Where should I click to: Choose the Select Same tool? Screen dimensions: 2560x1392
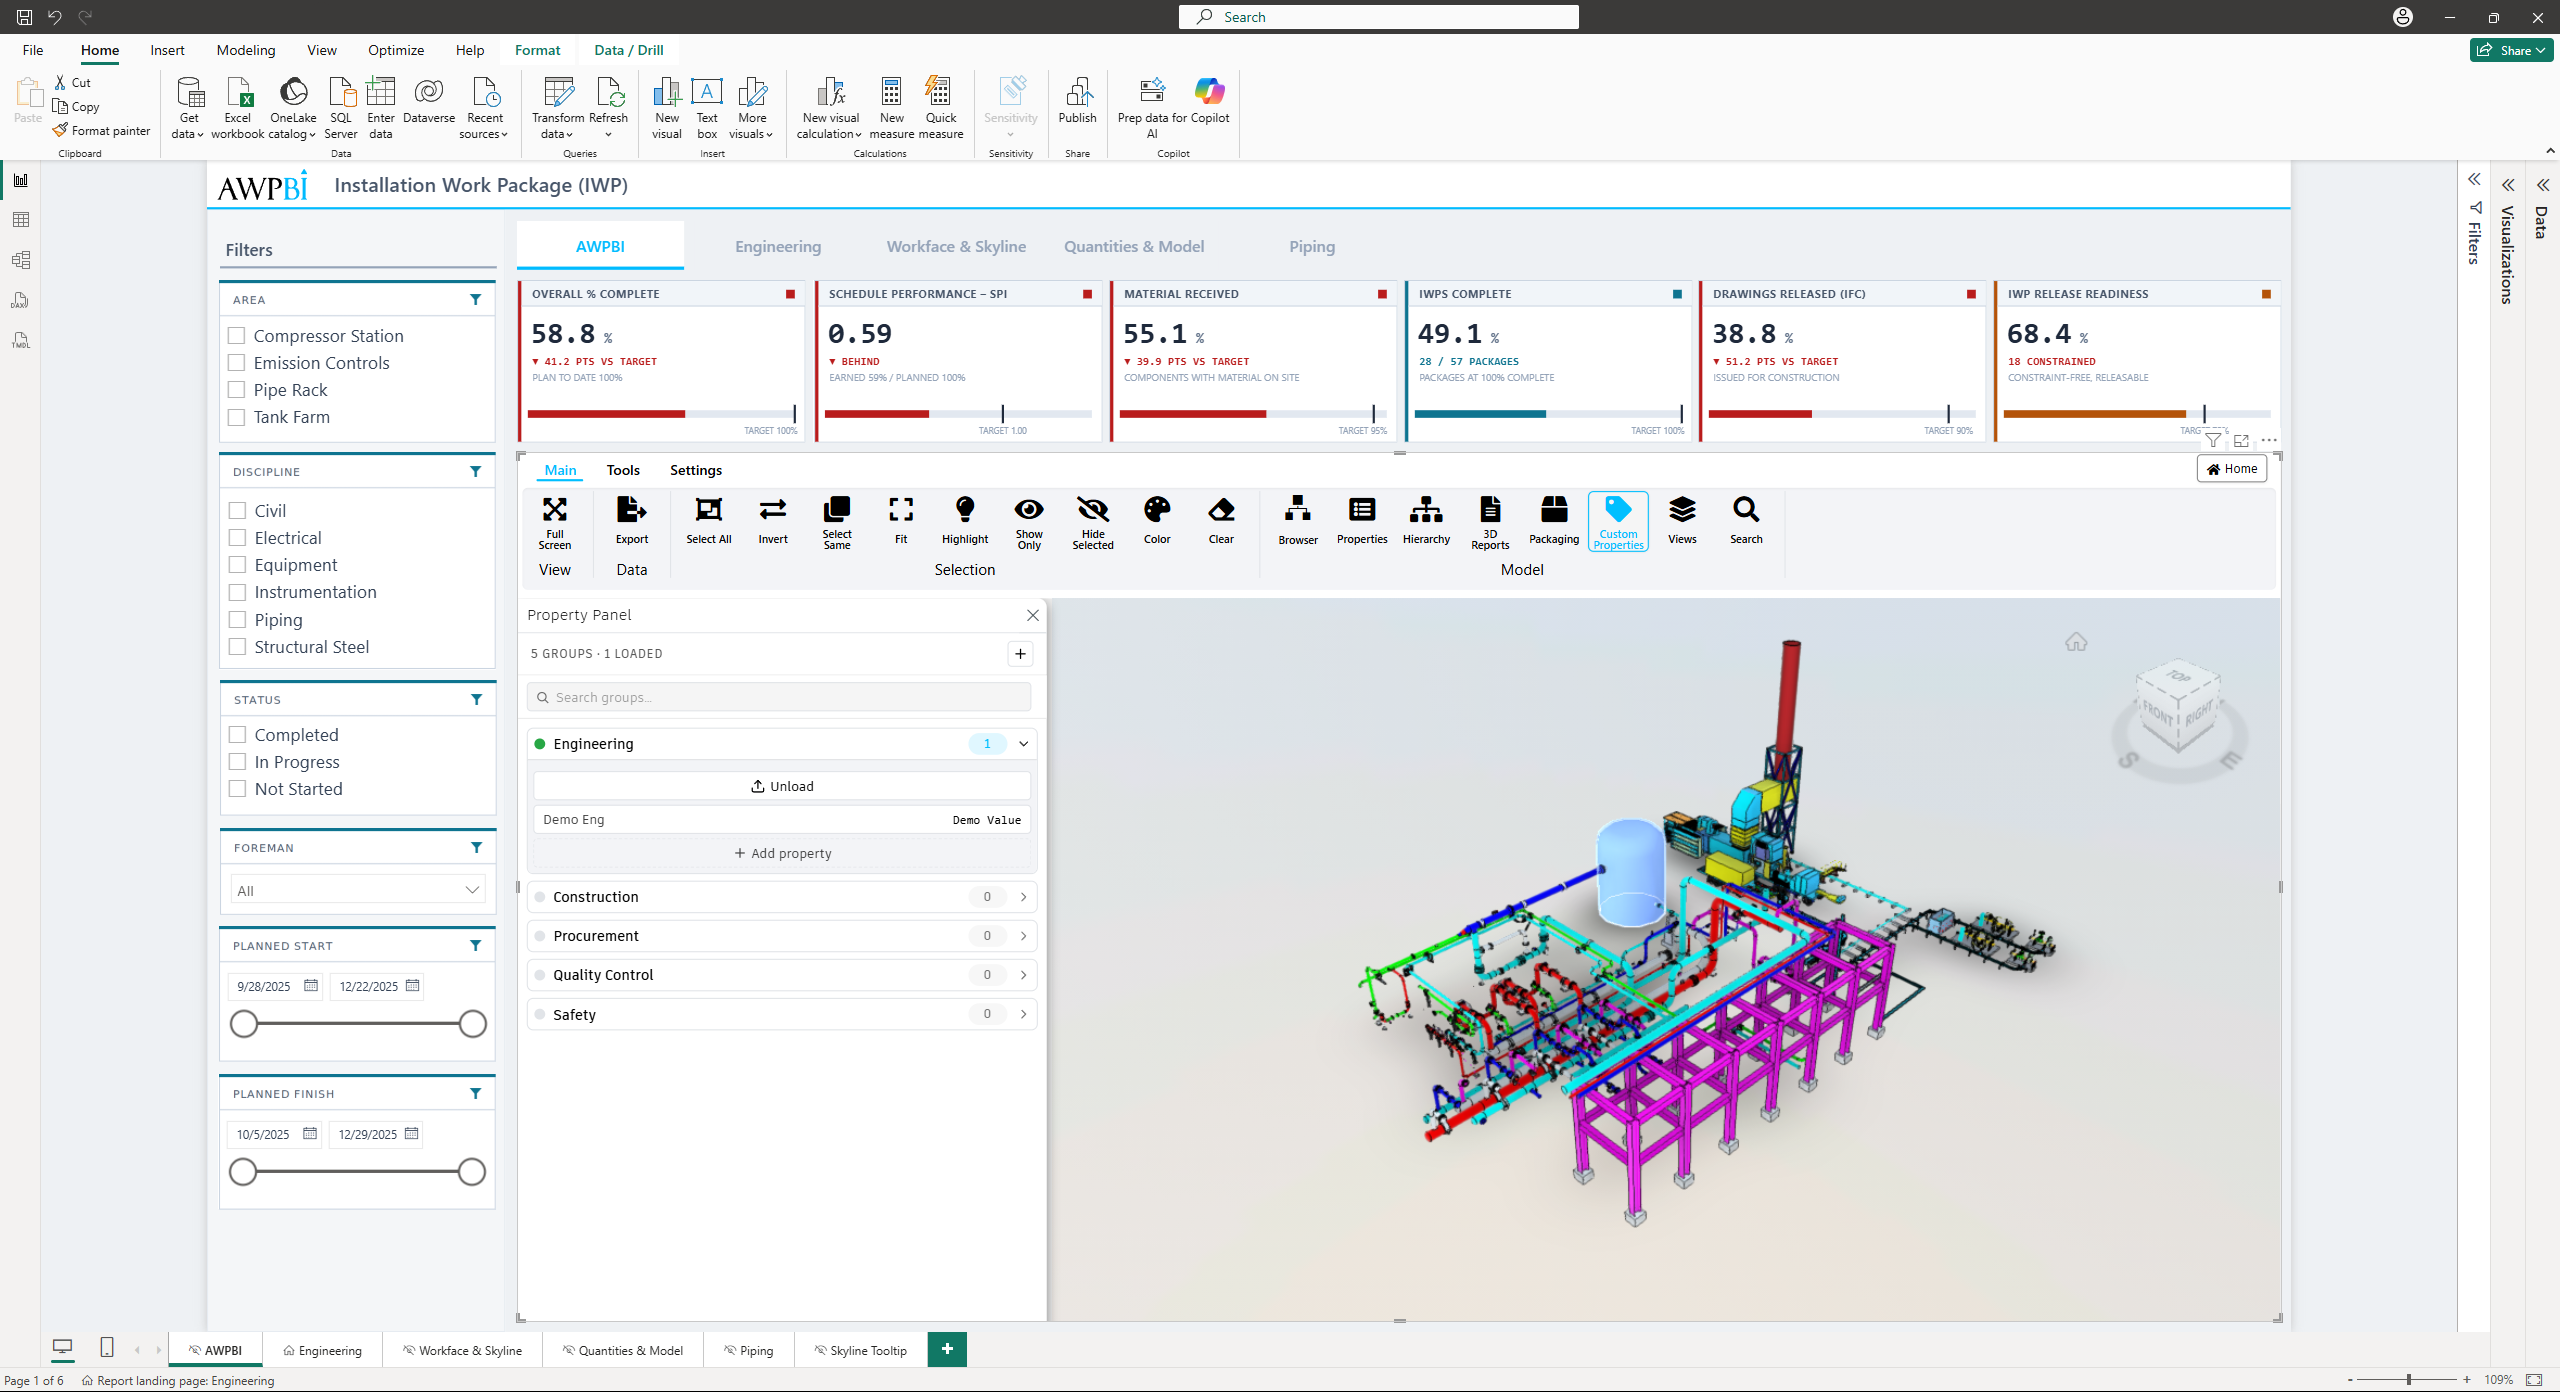click(836, 522)
